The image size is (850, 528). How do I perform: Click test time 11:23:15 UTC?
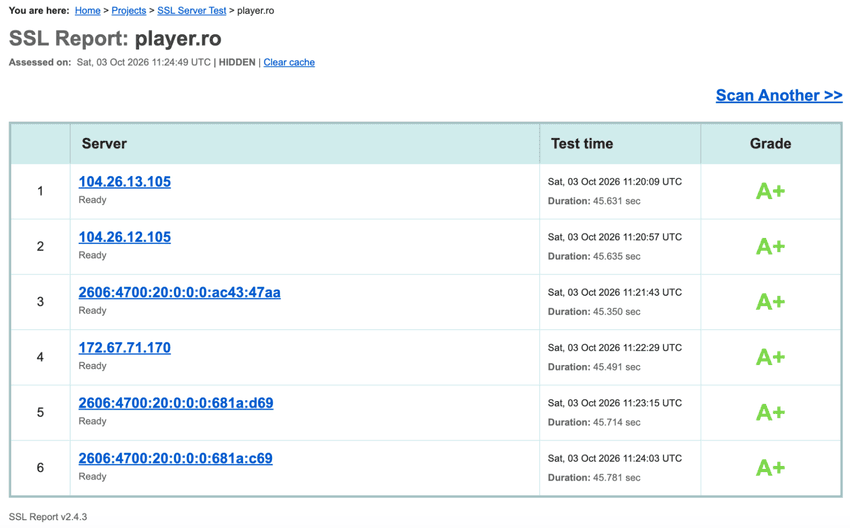coord(615,403)
